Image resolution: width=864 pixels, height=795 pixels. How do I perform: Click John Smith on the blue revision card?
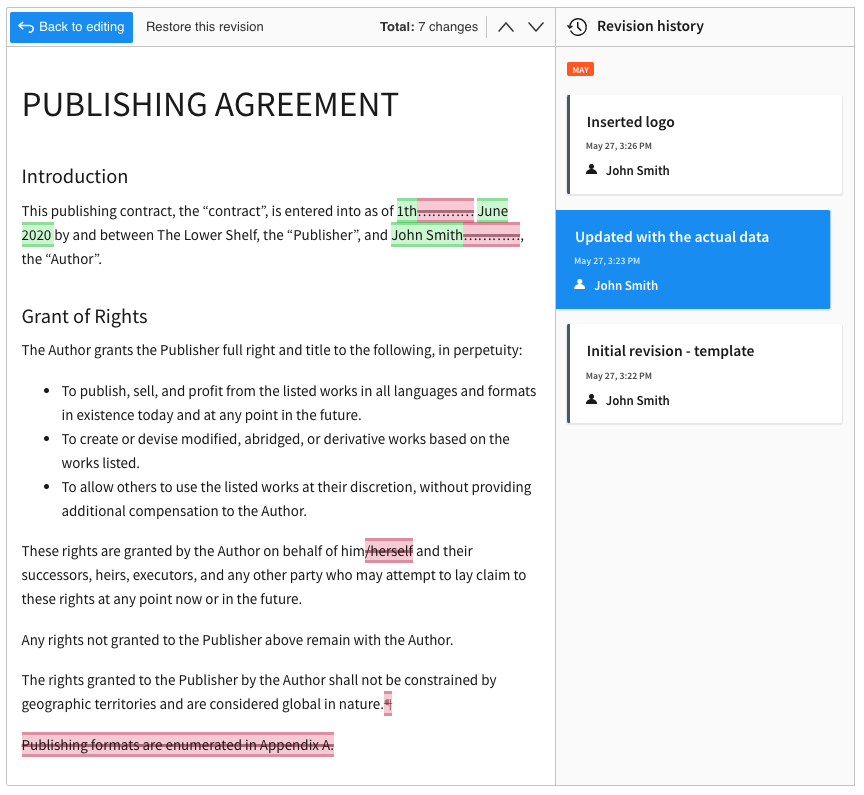click(625, 285)
